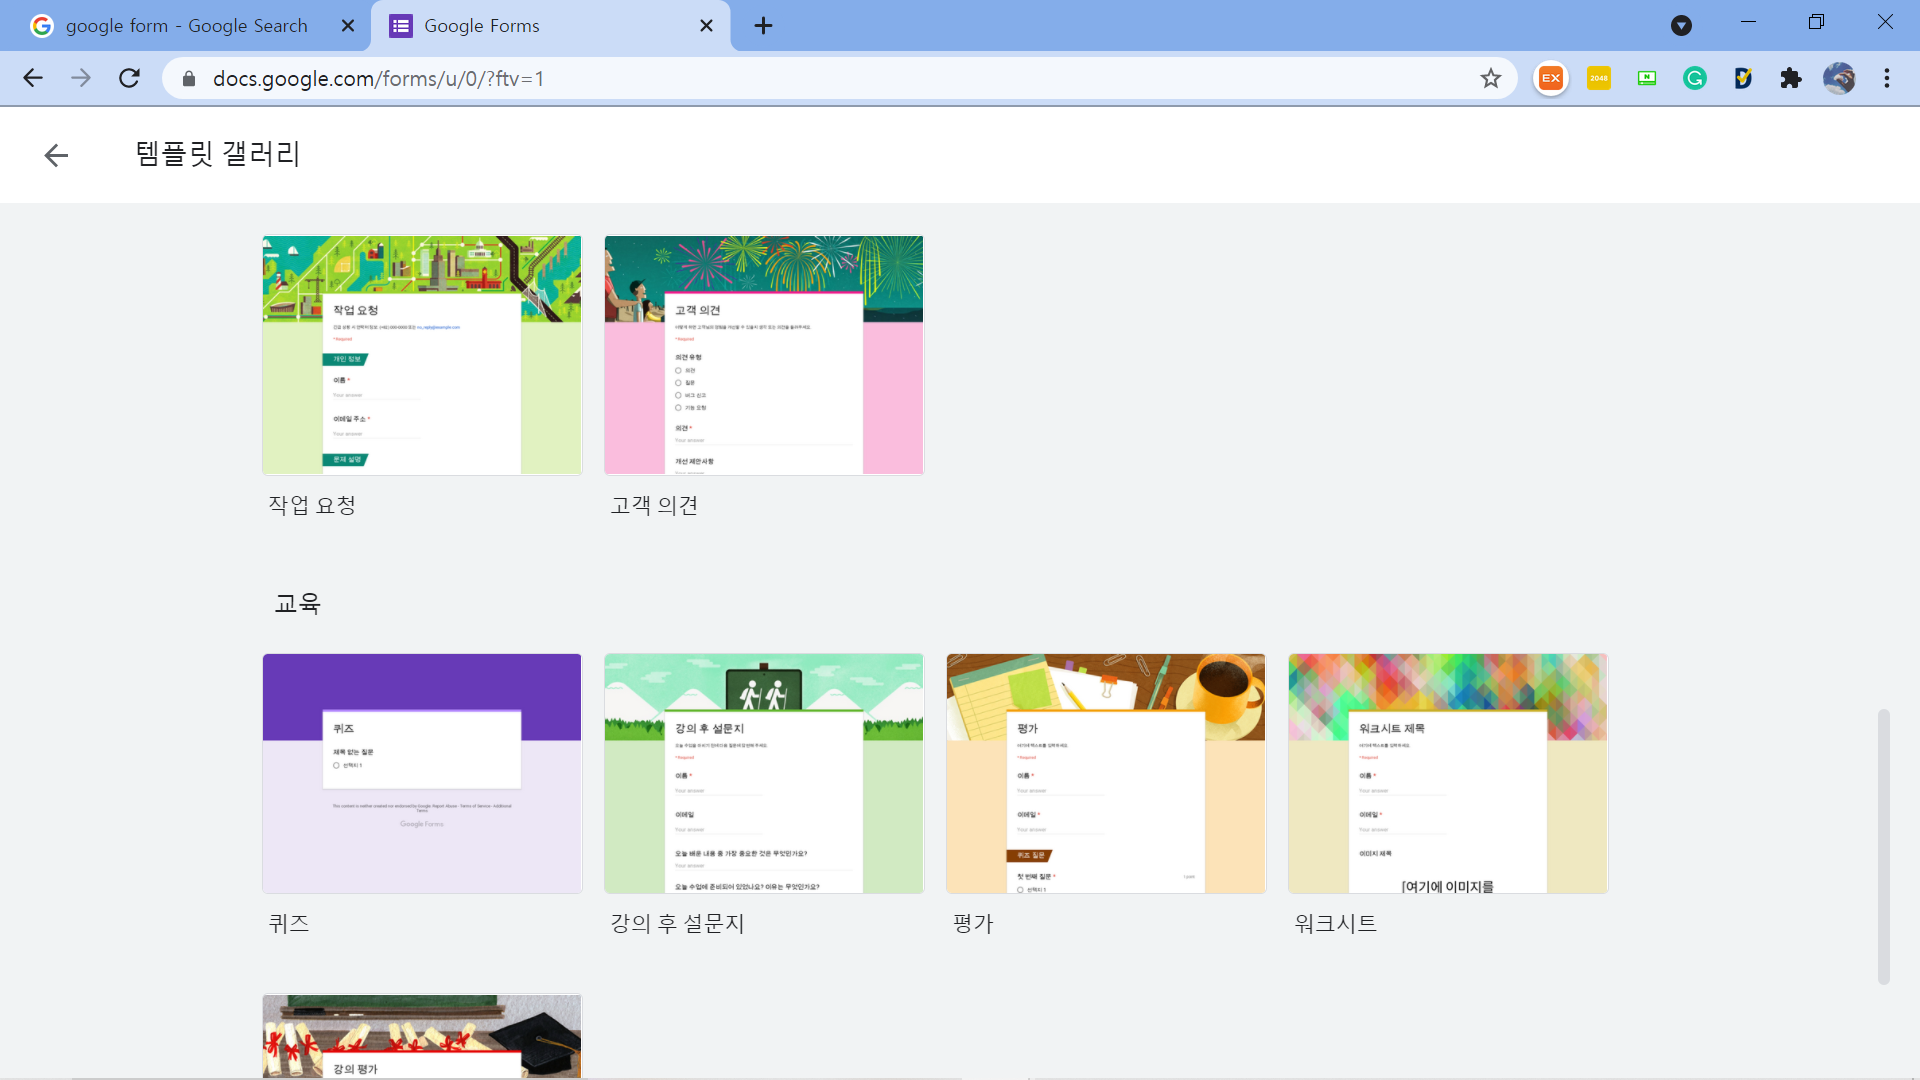Open the profile avatar
The image size is (1920, 1080).
click(x=1839, y=78)
